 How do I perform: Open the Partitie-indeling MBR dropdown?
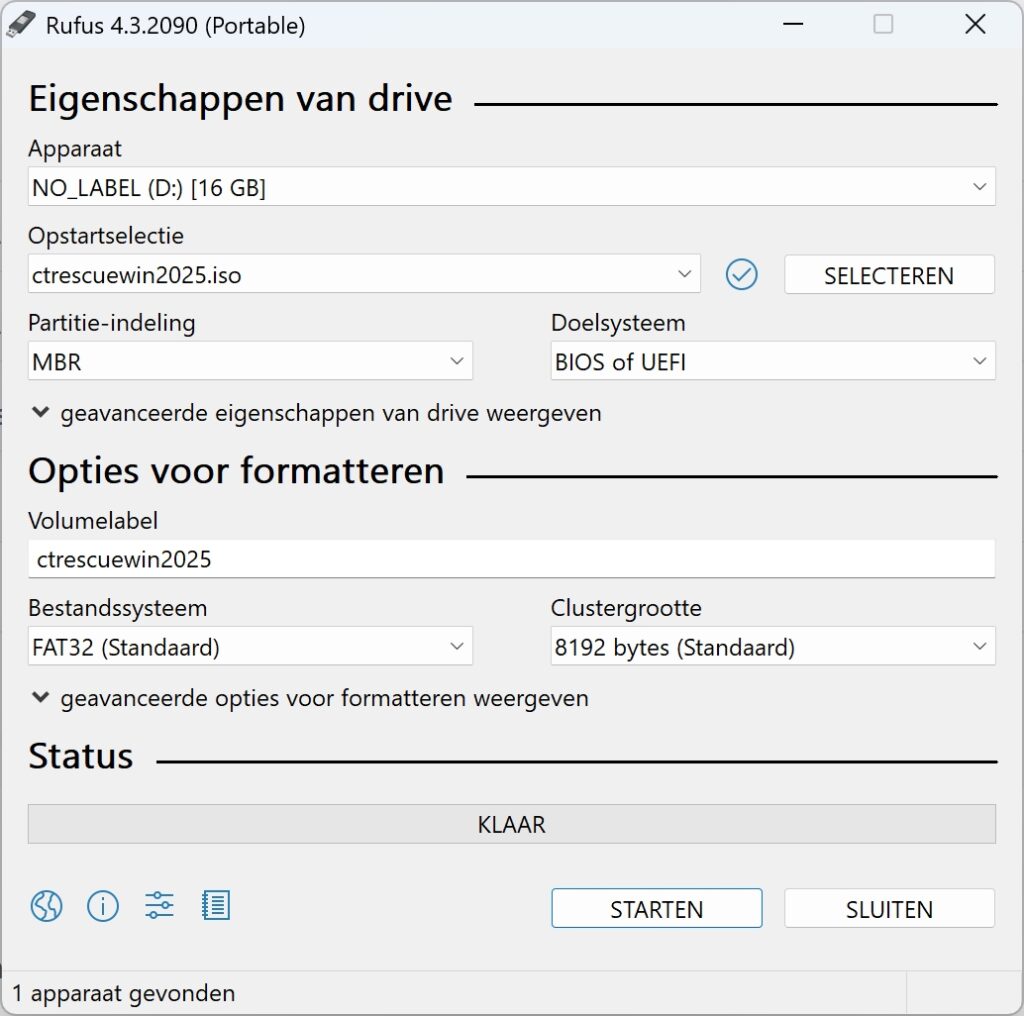coord(250,361)
